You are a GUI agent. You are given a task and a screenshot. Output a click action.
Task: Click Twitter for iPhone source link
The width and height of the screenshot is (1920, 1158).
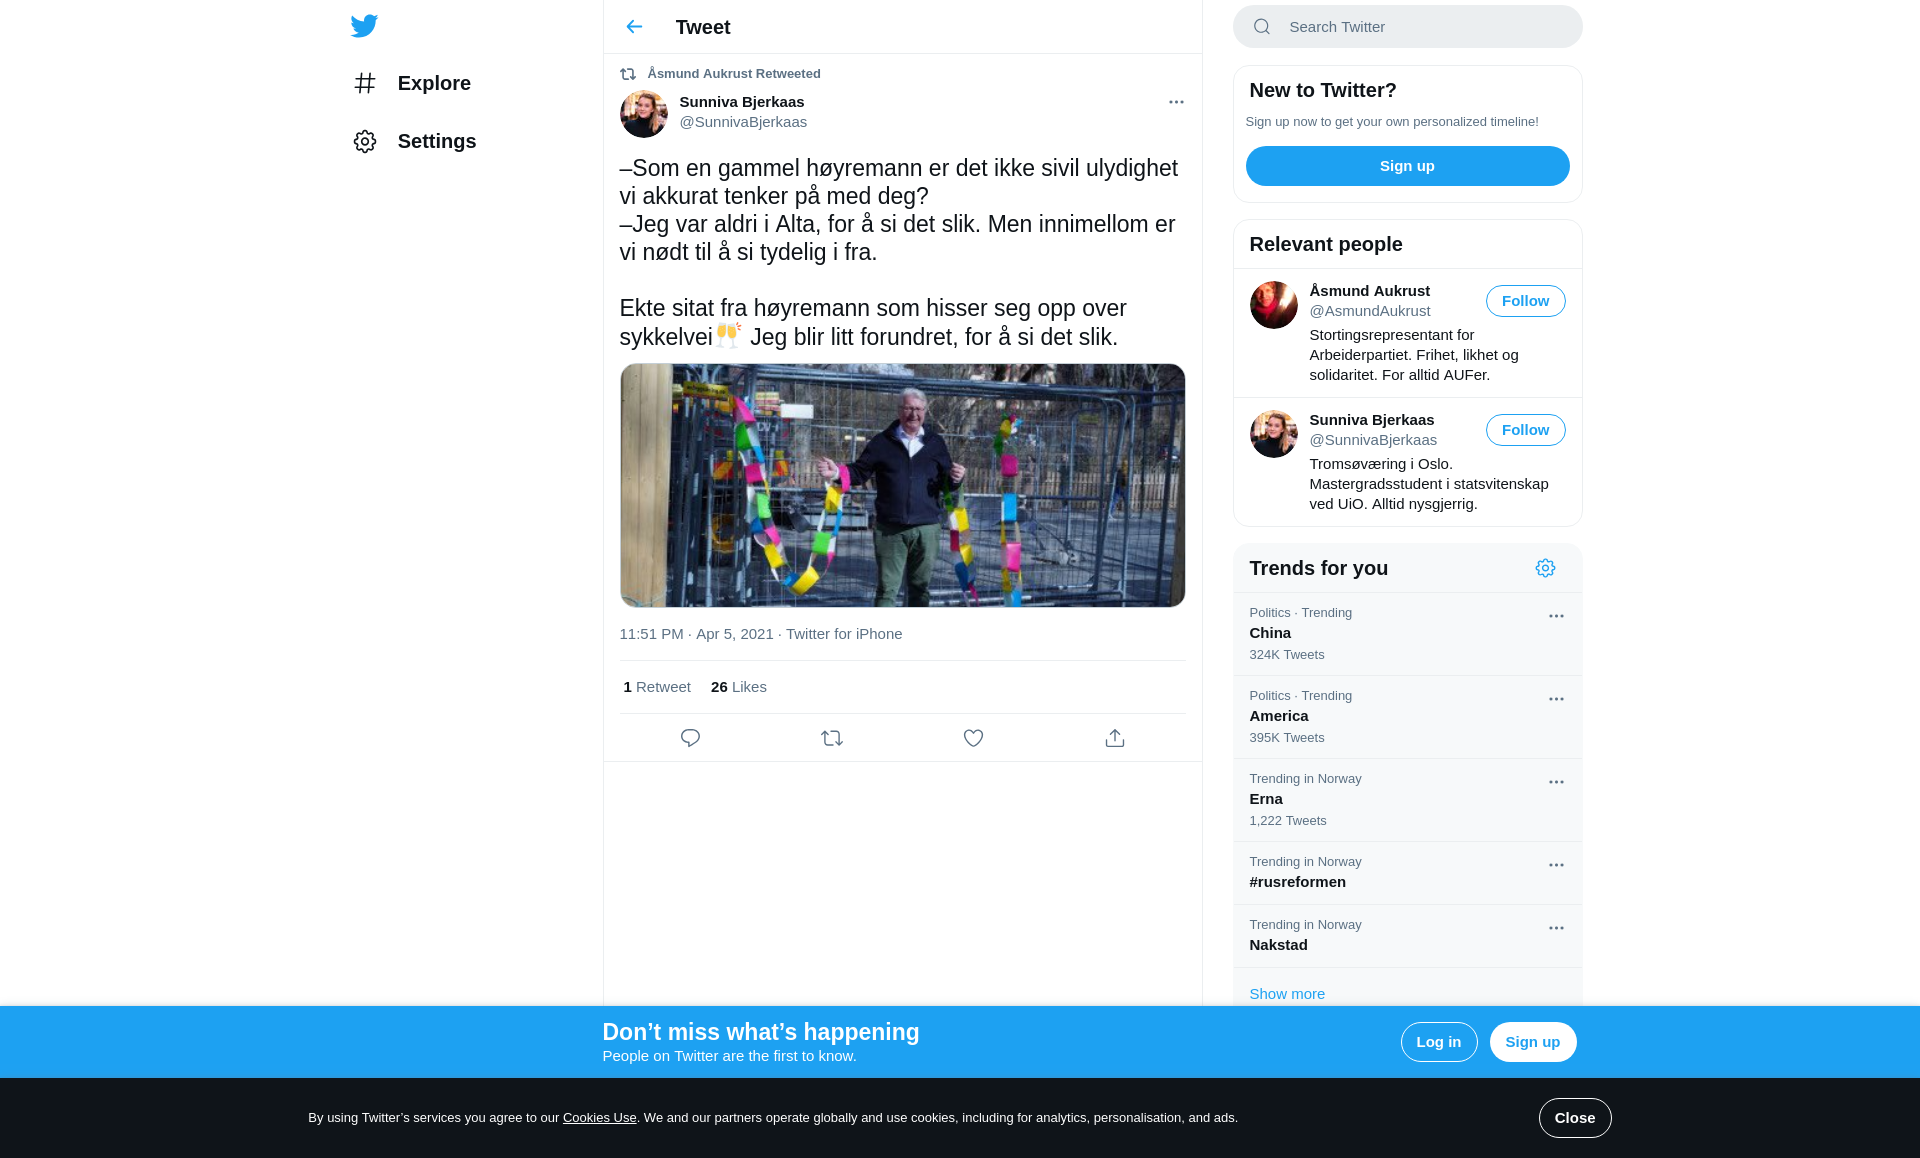coord(844,634)
